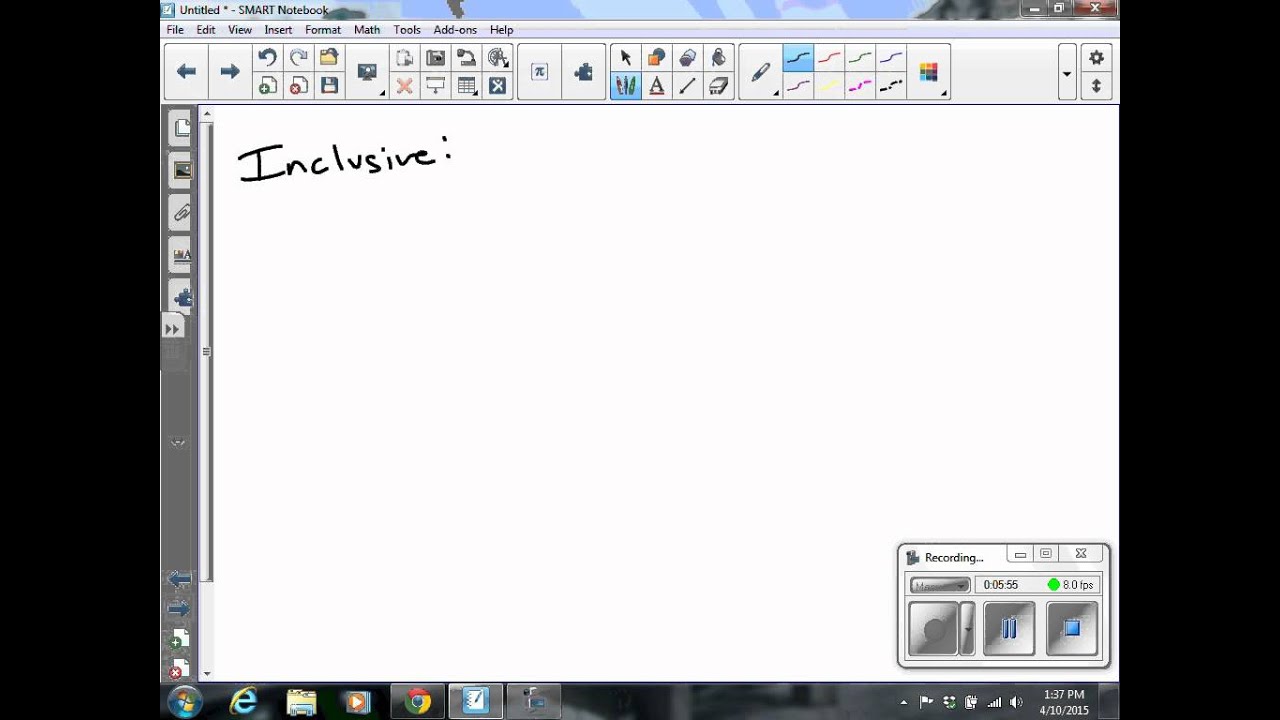1280x720 pixels.
Task: Stop the recording
Action: click(1072, 628)
